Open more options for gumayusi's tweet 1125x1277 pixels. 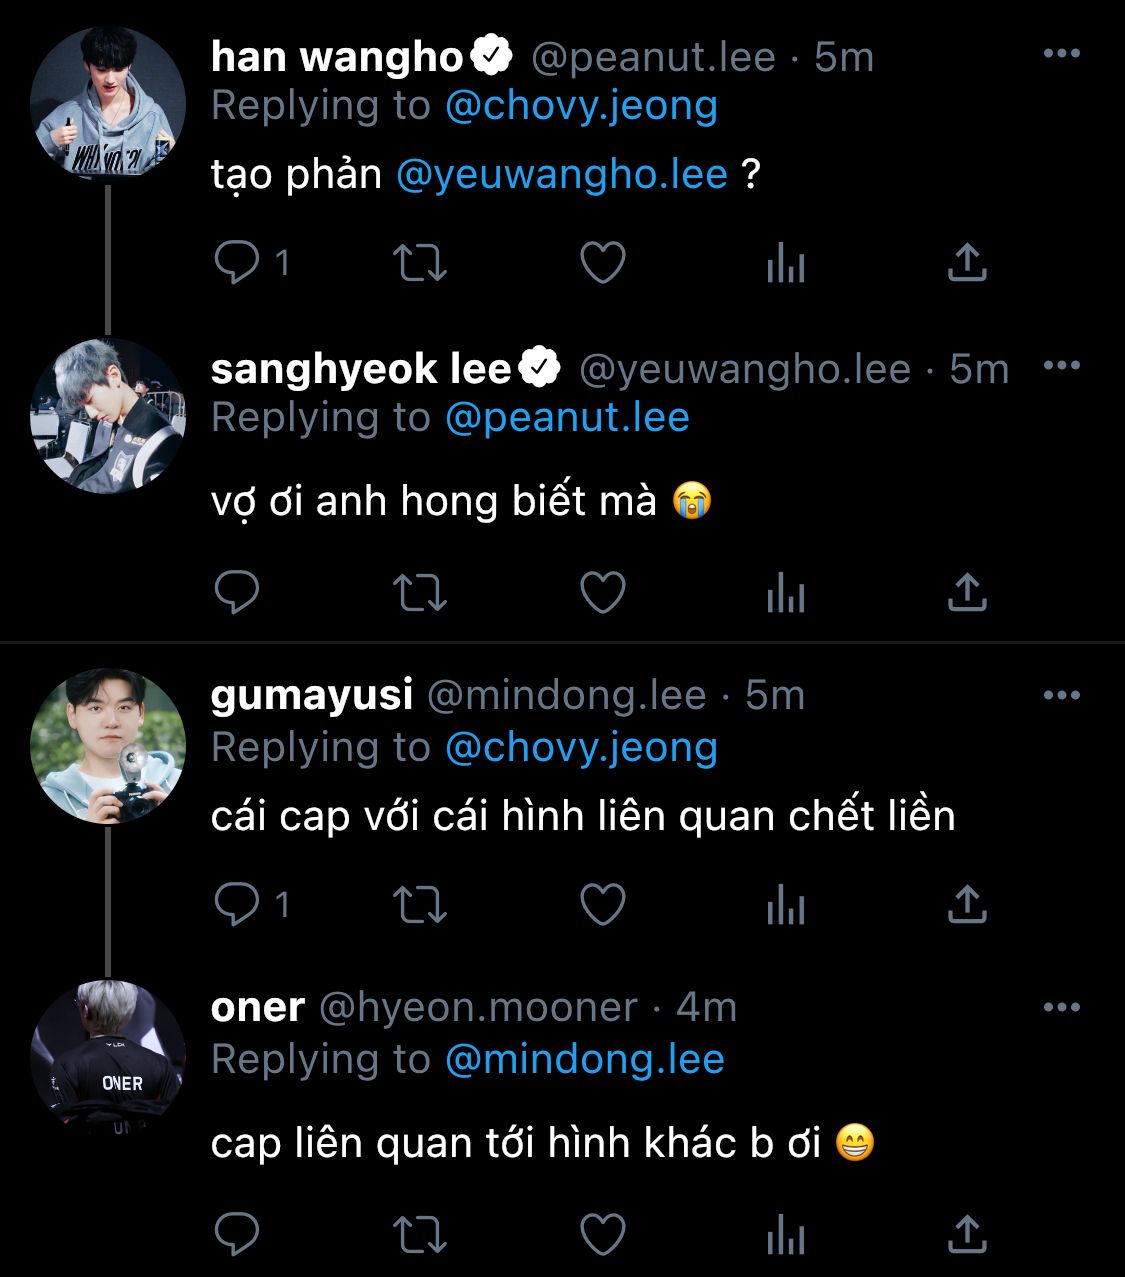point(1061,695)
